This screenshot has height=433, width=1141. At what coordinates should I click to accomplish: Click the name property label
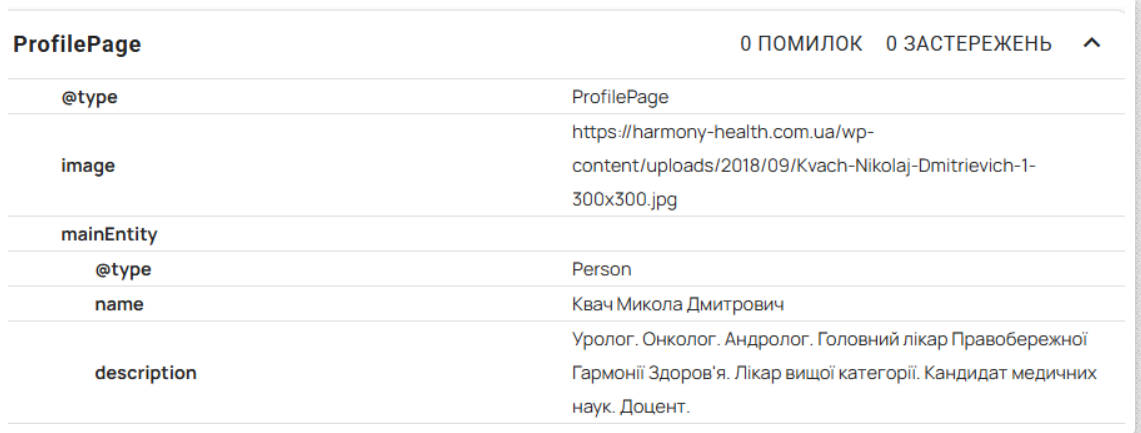click(119, 304)
